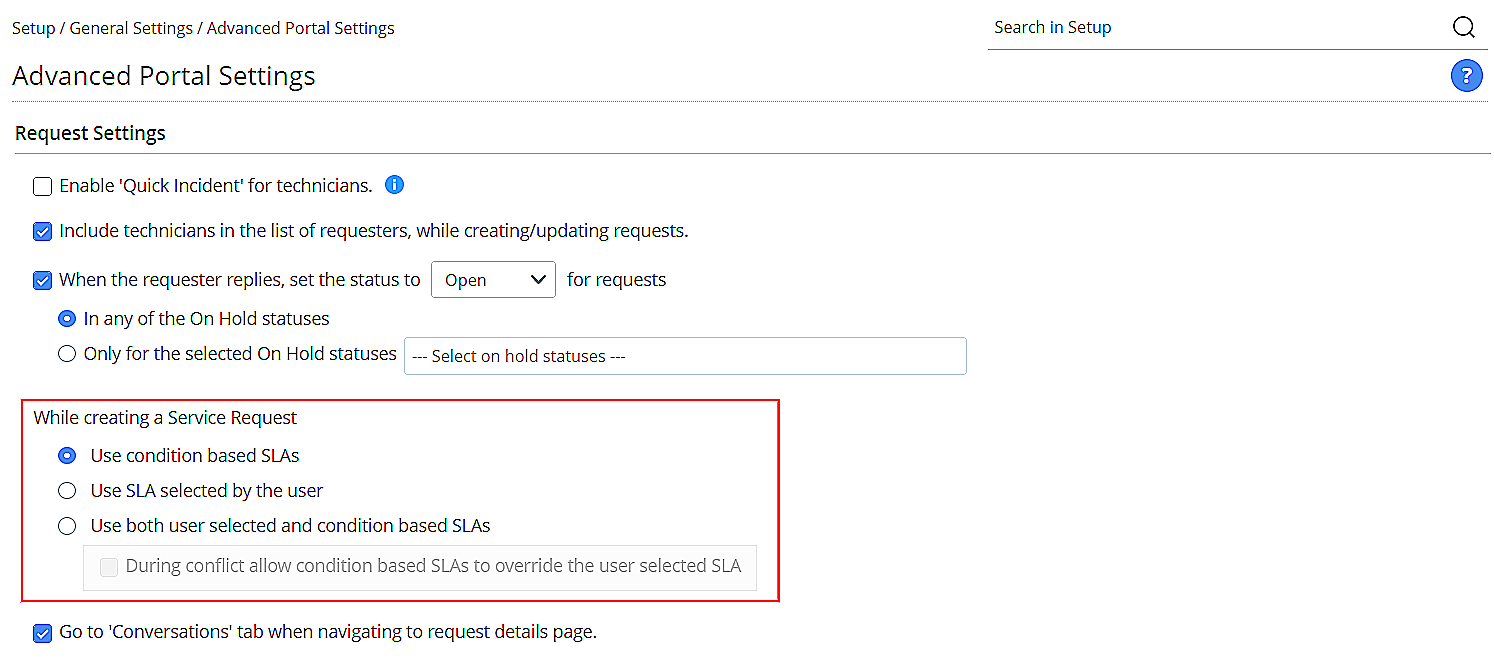
Task: Select 'Use condition based SLAs' option
Action: click(x=67, y=456)
